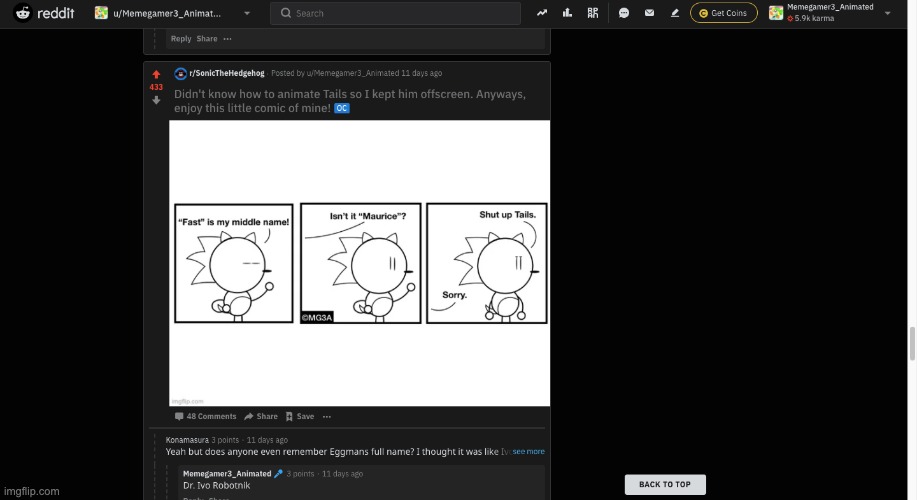The width and height of the screenshot is (917, 500).
Task: Open the top comment's ellipsis menu
Action: pos(227,39)
